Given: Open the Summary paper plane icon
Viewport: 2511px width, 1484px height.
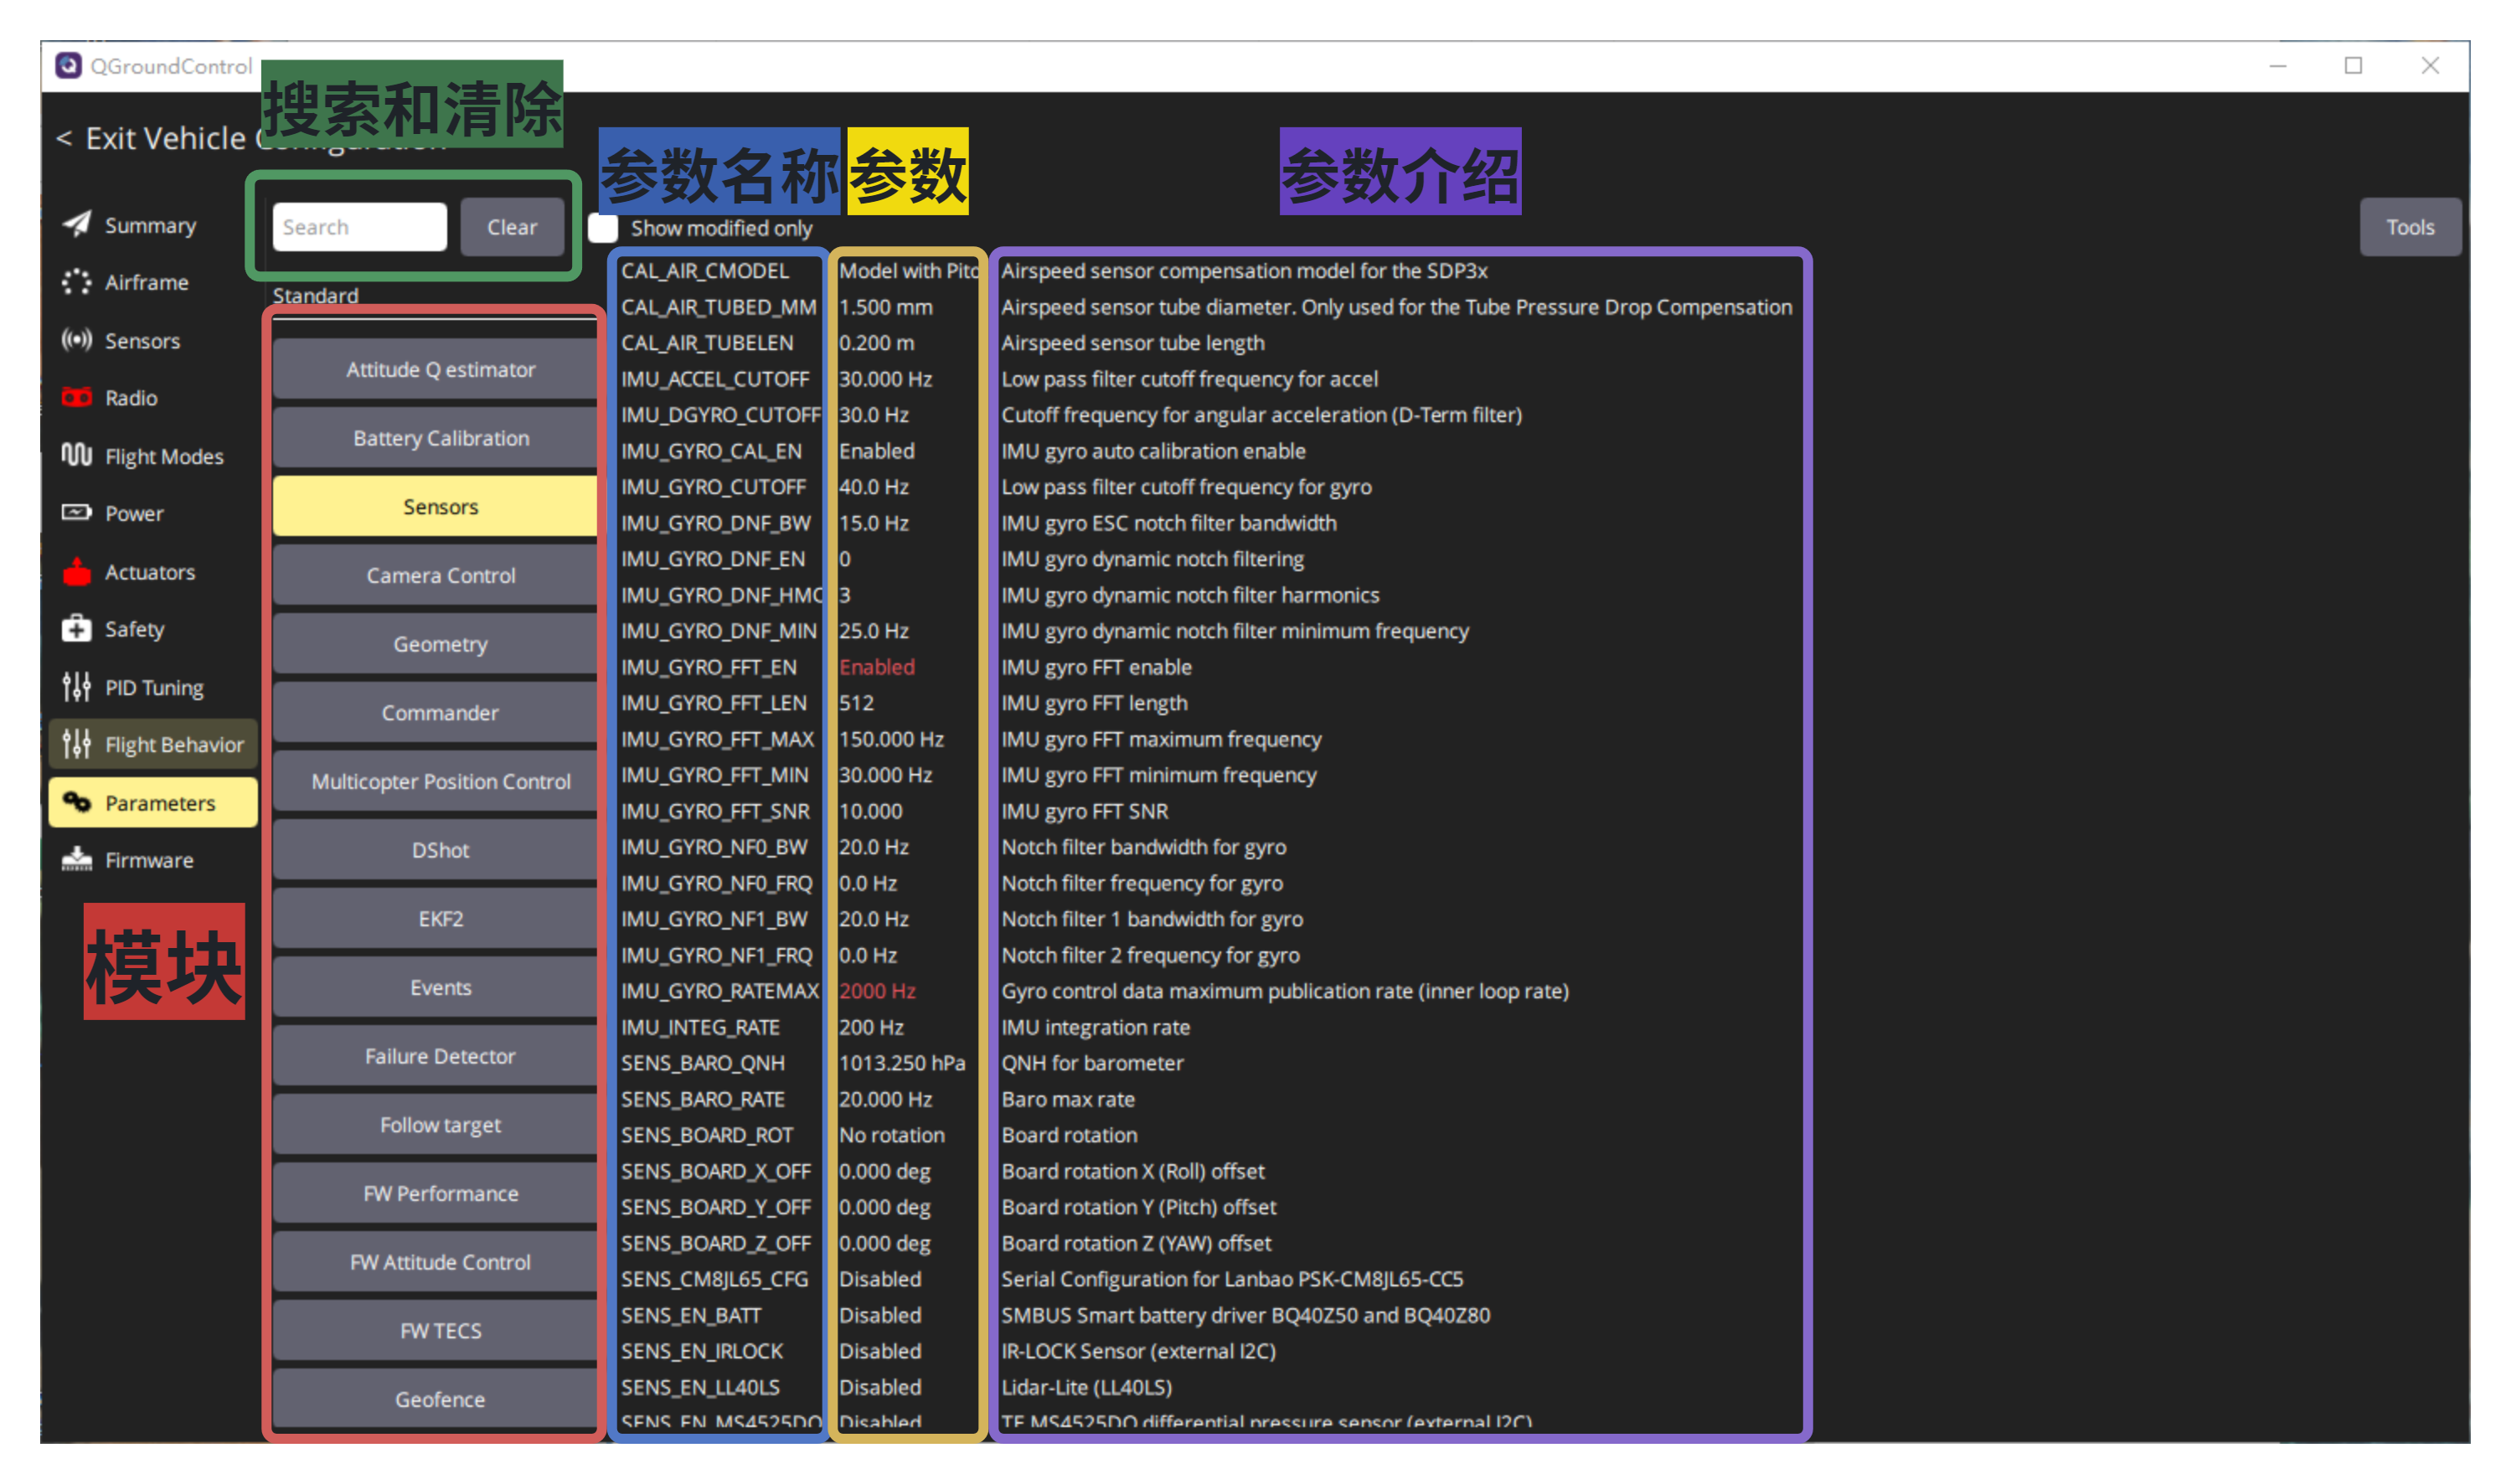Looking at the screenshot, I should [x=77, y=224].
